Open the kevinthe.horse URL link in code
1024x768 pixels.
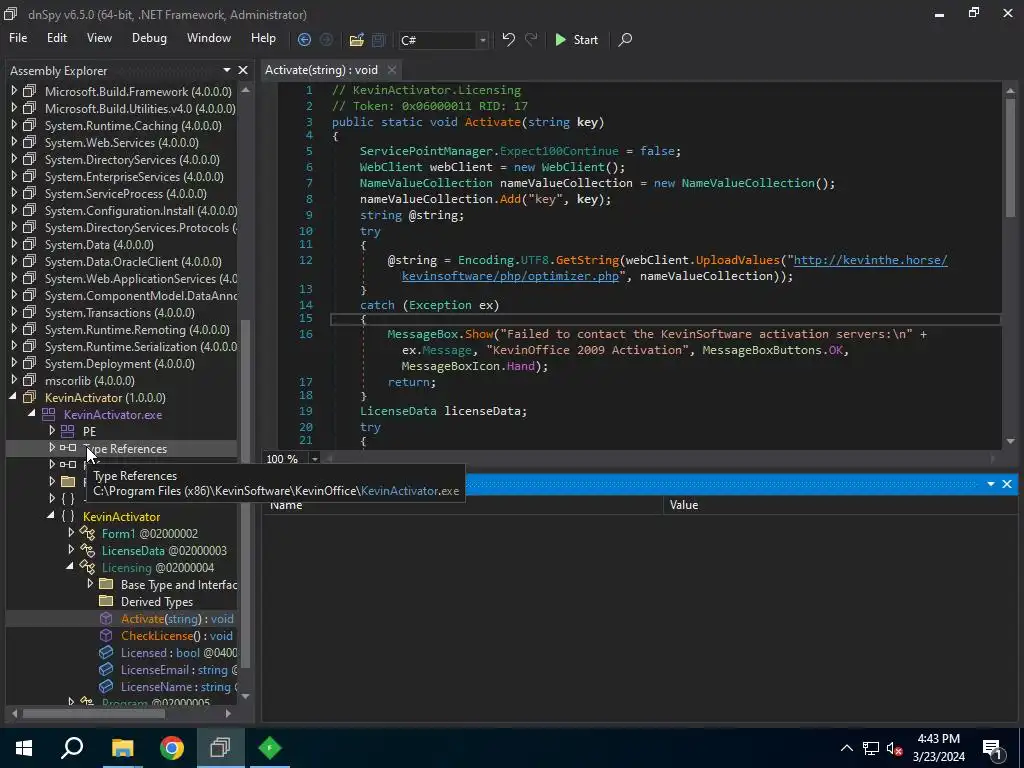pyautogui.click(x=871, y=260)
